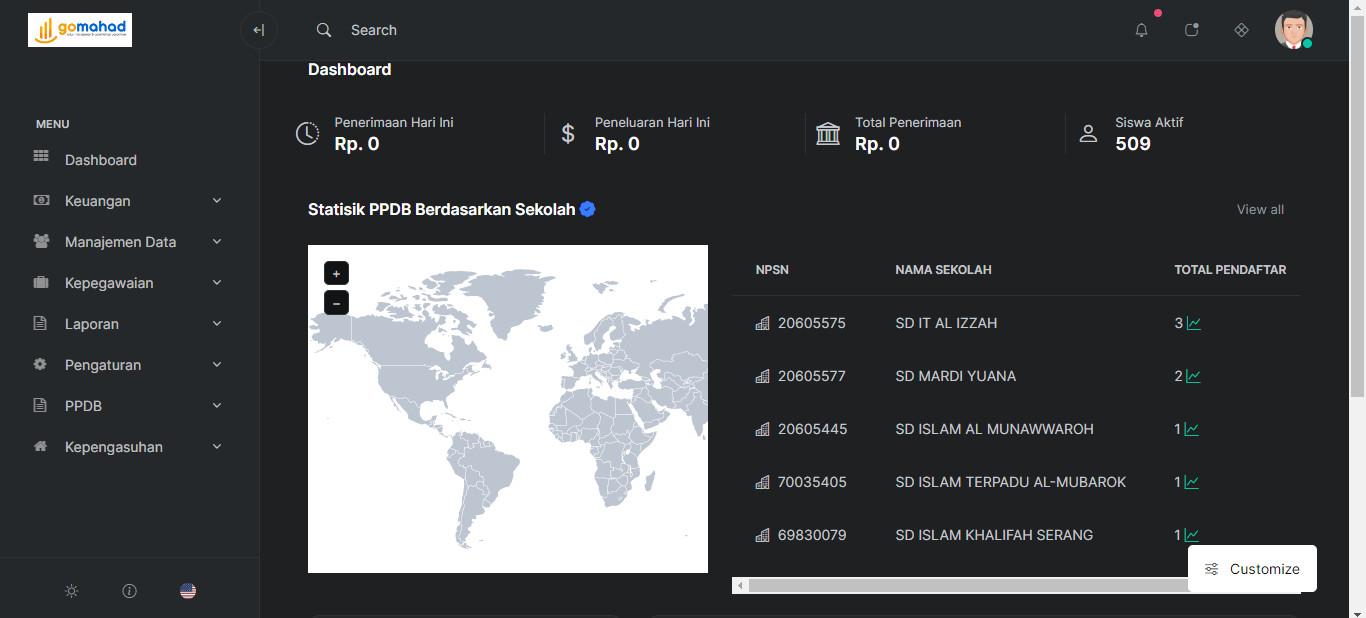Click the horizontal table scrollbar
The height and width of the screenshot is (618, 1366).
[x=960, y=585]
